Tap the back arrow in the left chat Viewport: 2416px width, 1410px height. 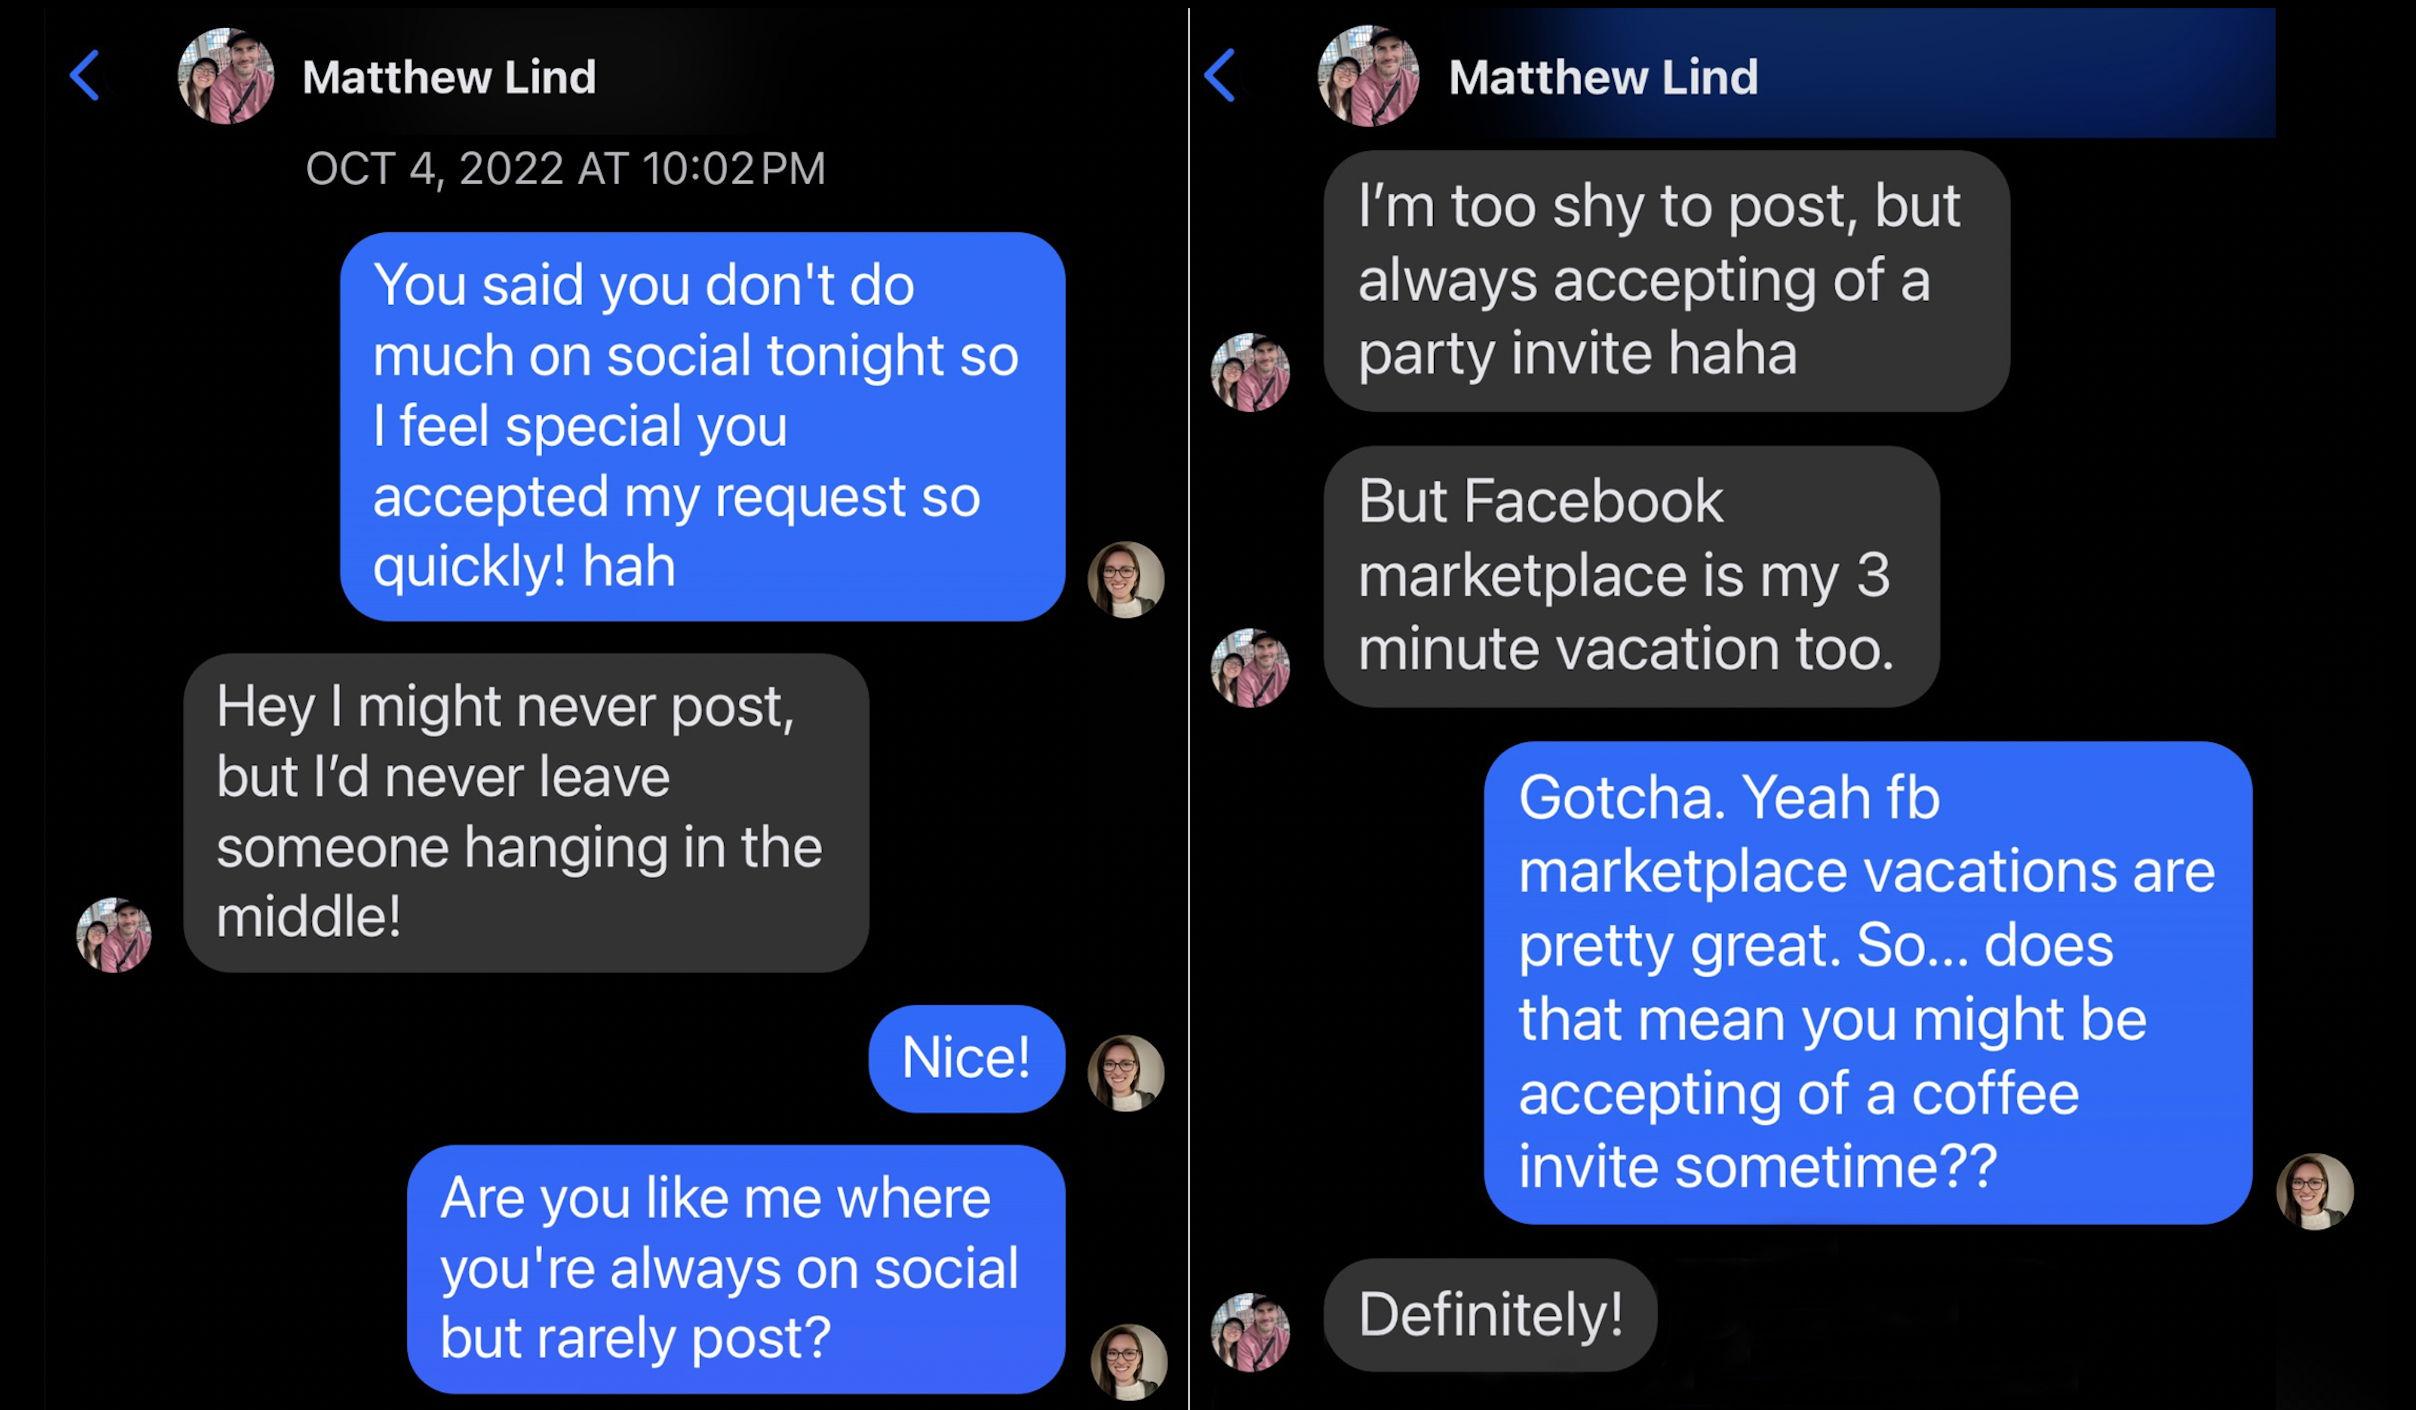[86, 76]
